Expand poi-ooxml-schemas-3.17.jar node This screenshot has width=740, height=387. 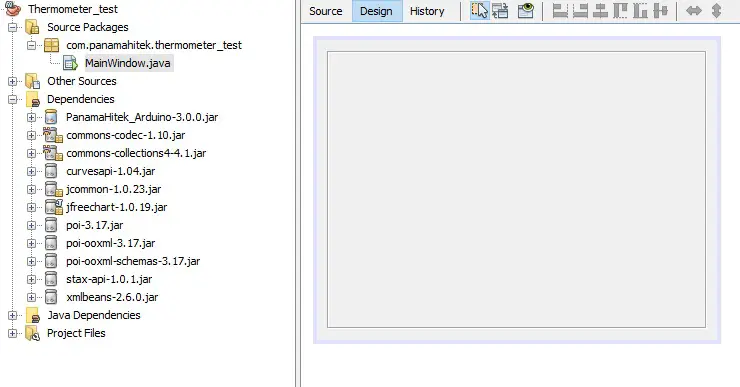click(x=31, y=261)
